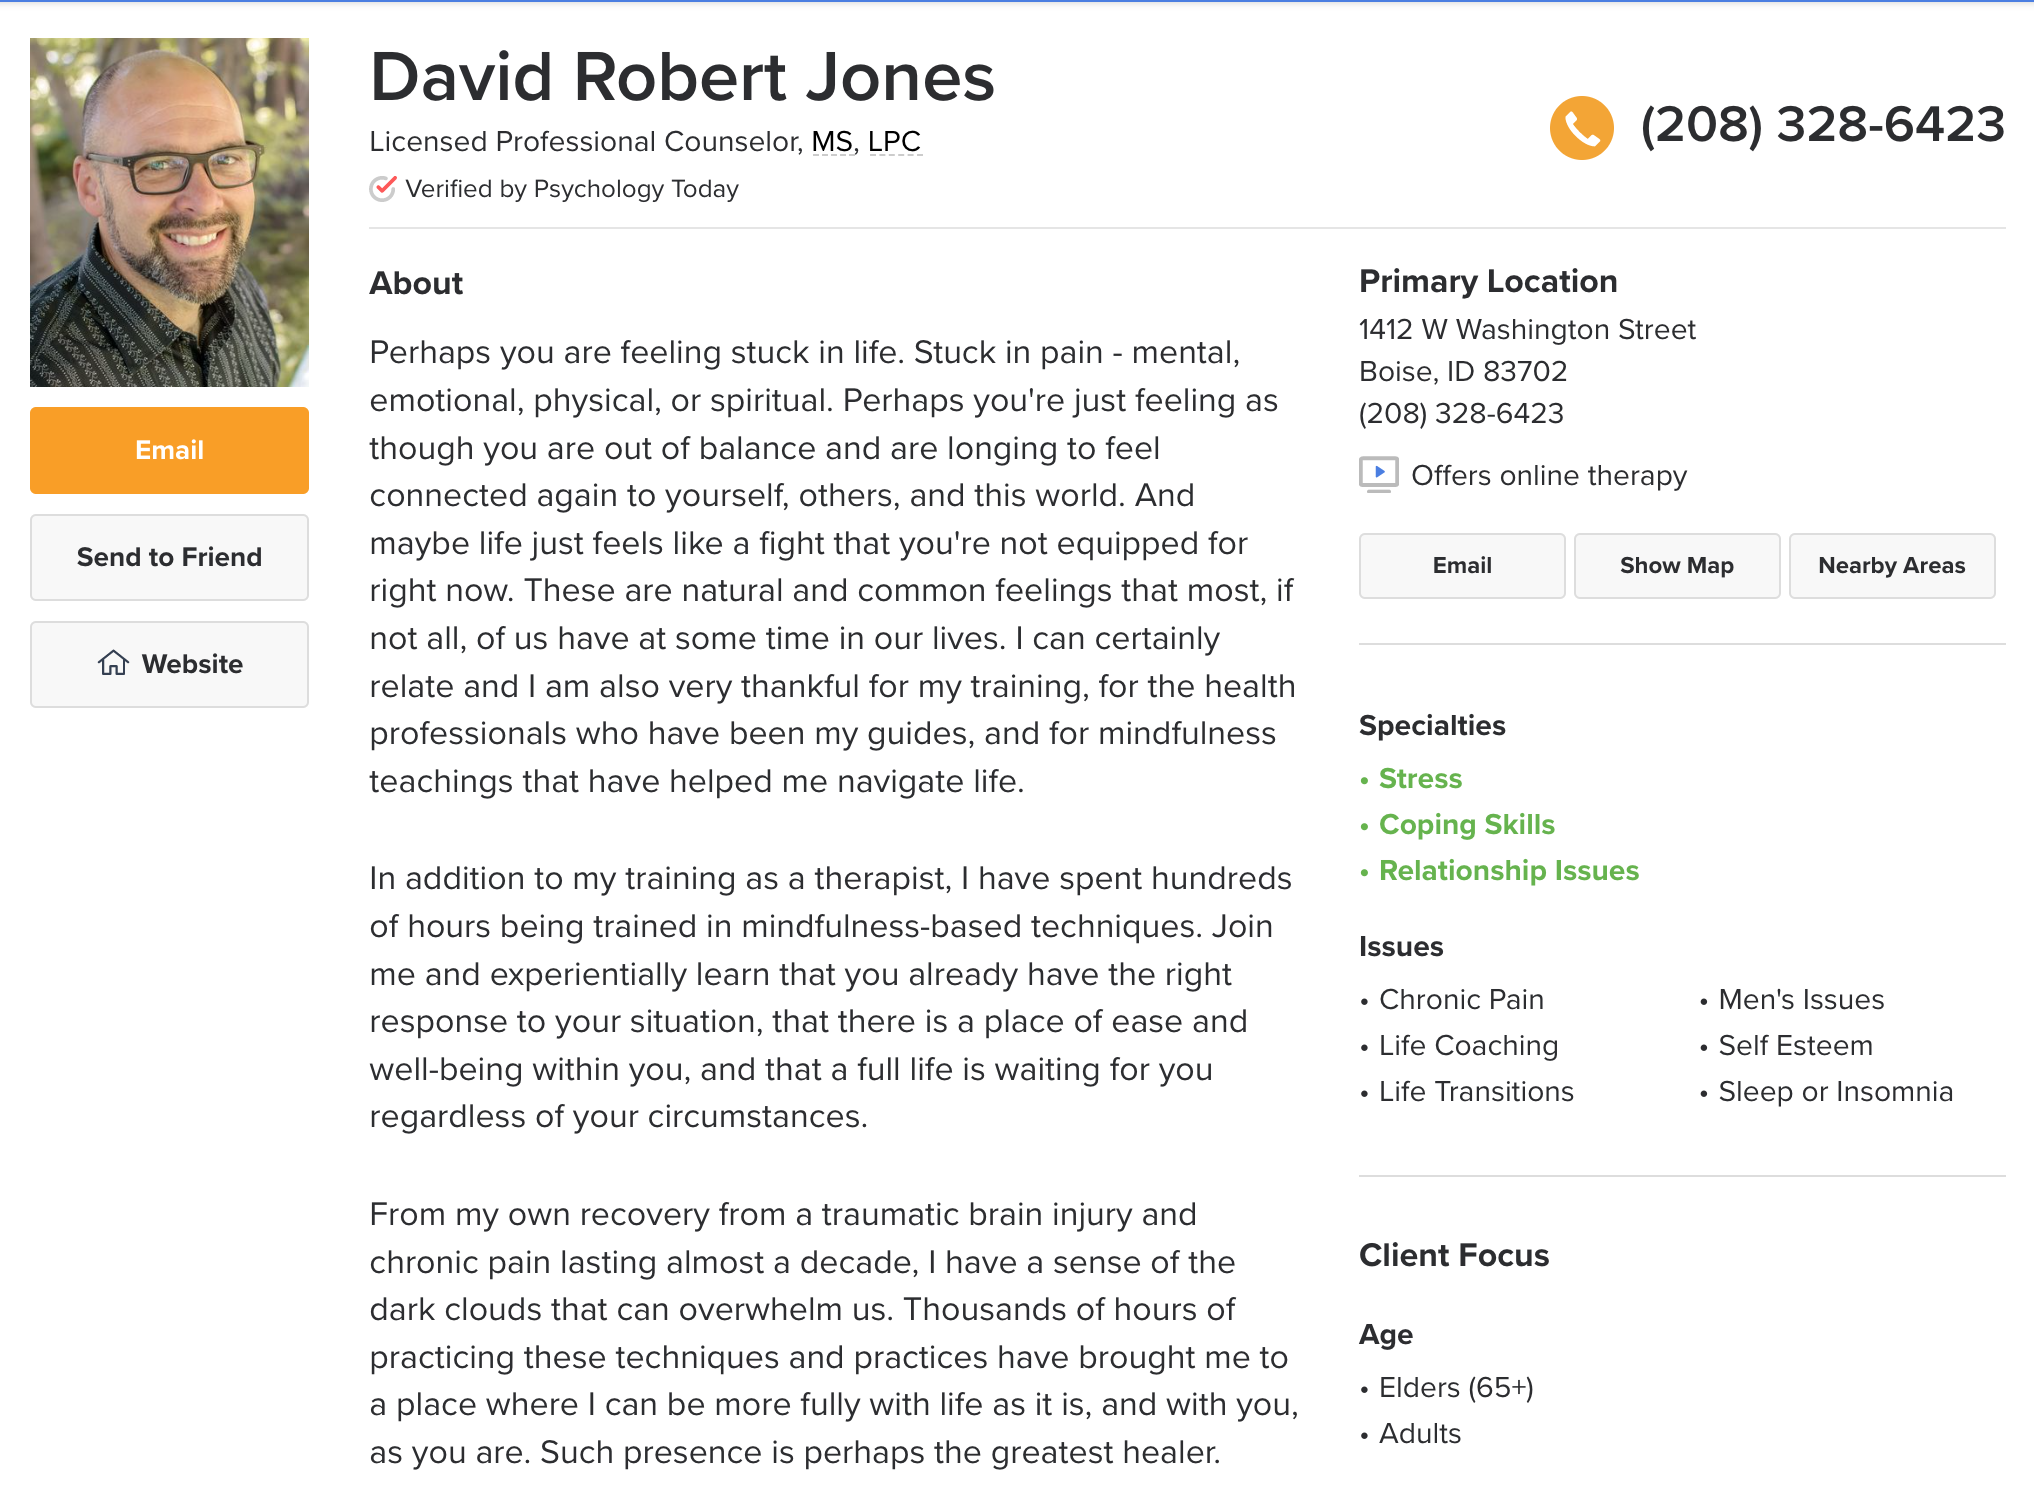The width and height of the screenshot is (2034, 1502).
Task: Open the therapist's Website
Action: (x=169, y=664)
